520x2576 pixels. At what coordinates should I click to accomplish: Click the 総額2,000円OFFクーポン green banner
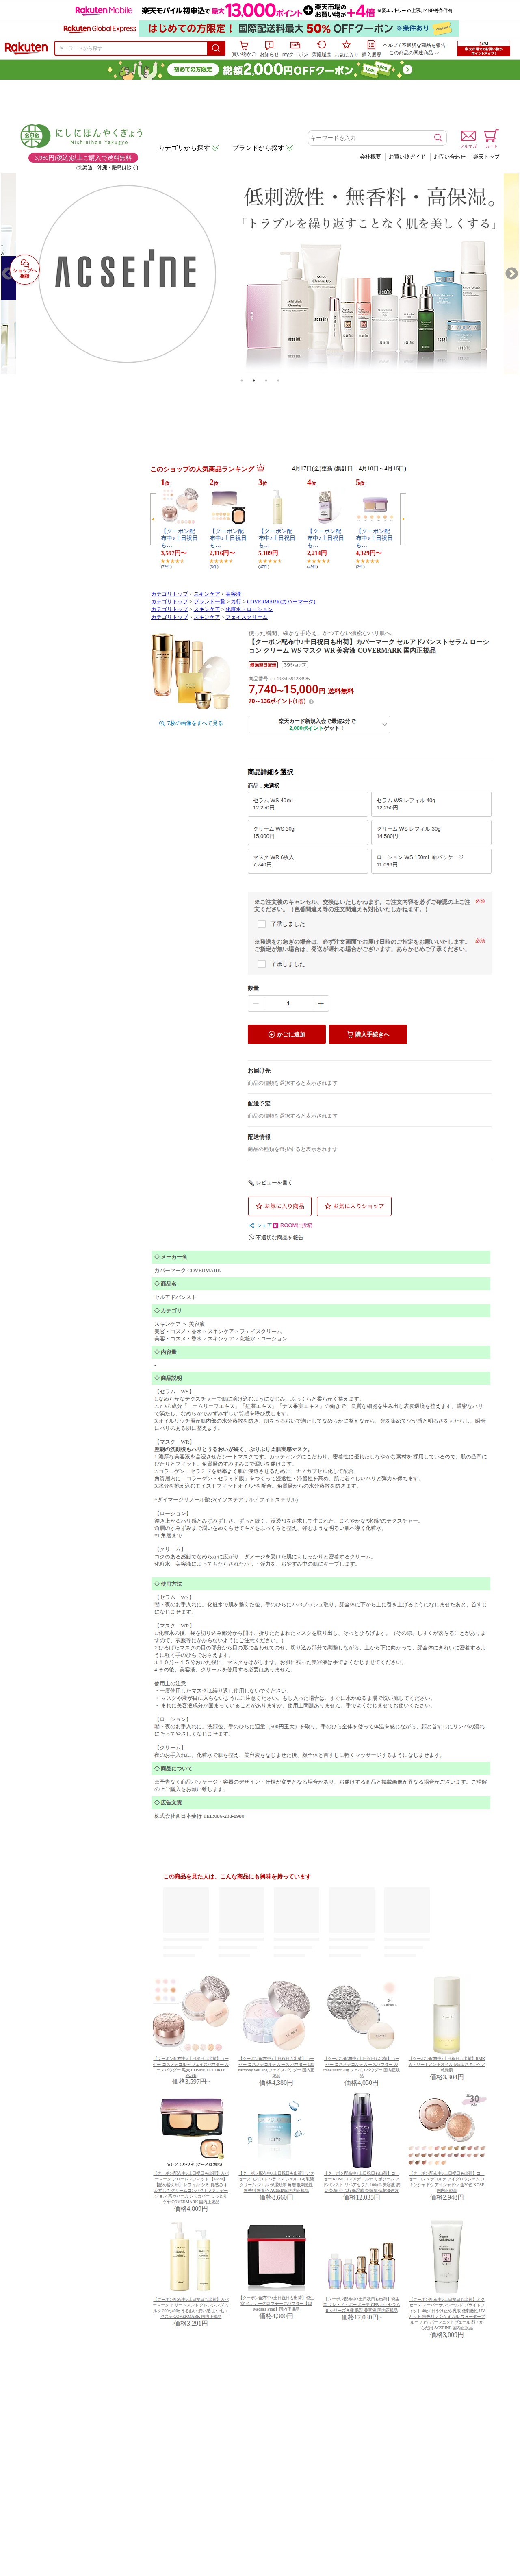point(260,70)
